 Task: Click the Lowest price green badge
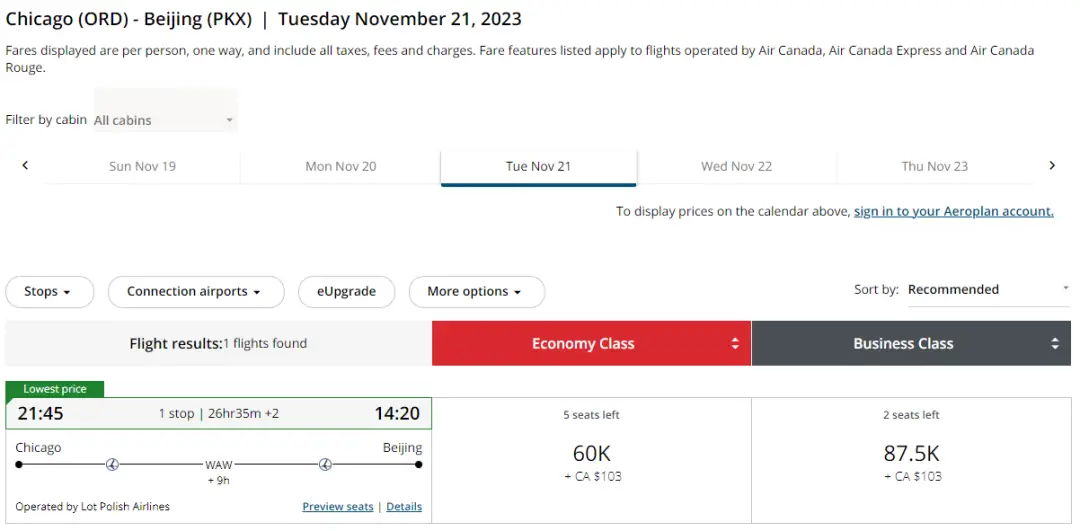[x=55, y=389]
